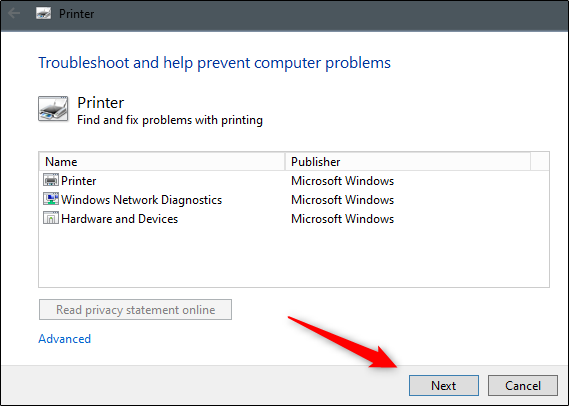Select the Printer list entry

point(78,181)
